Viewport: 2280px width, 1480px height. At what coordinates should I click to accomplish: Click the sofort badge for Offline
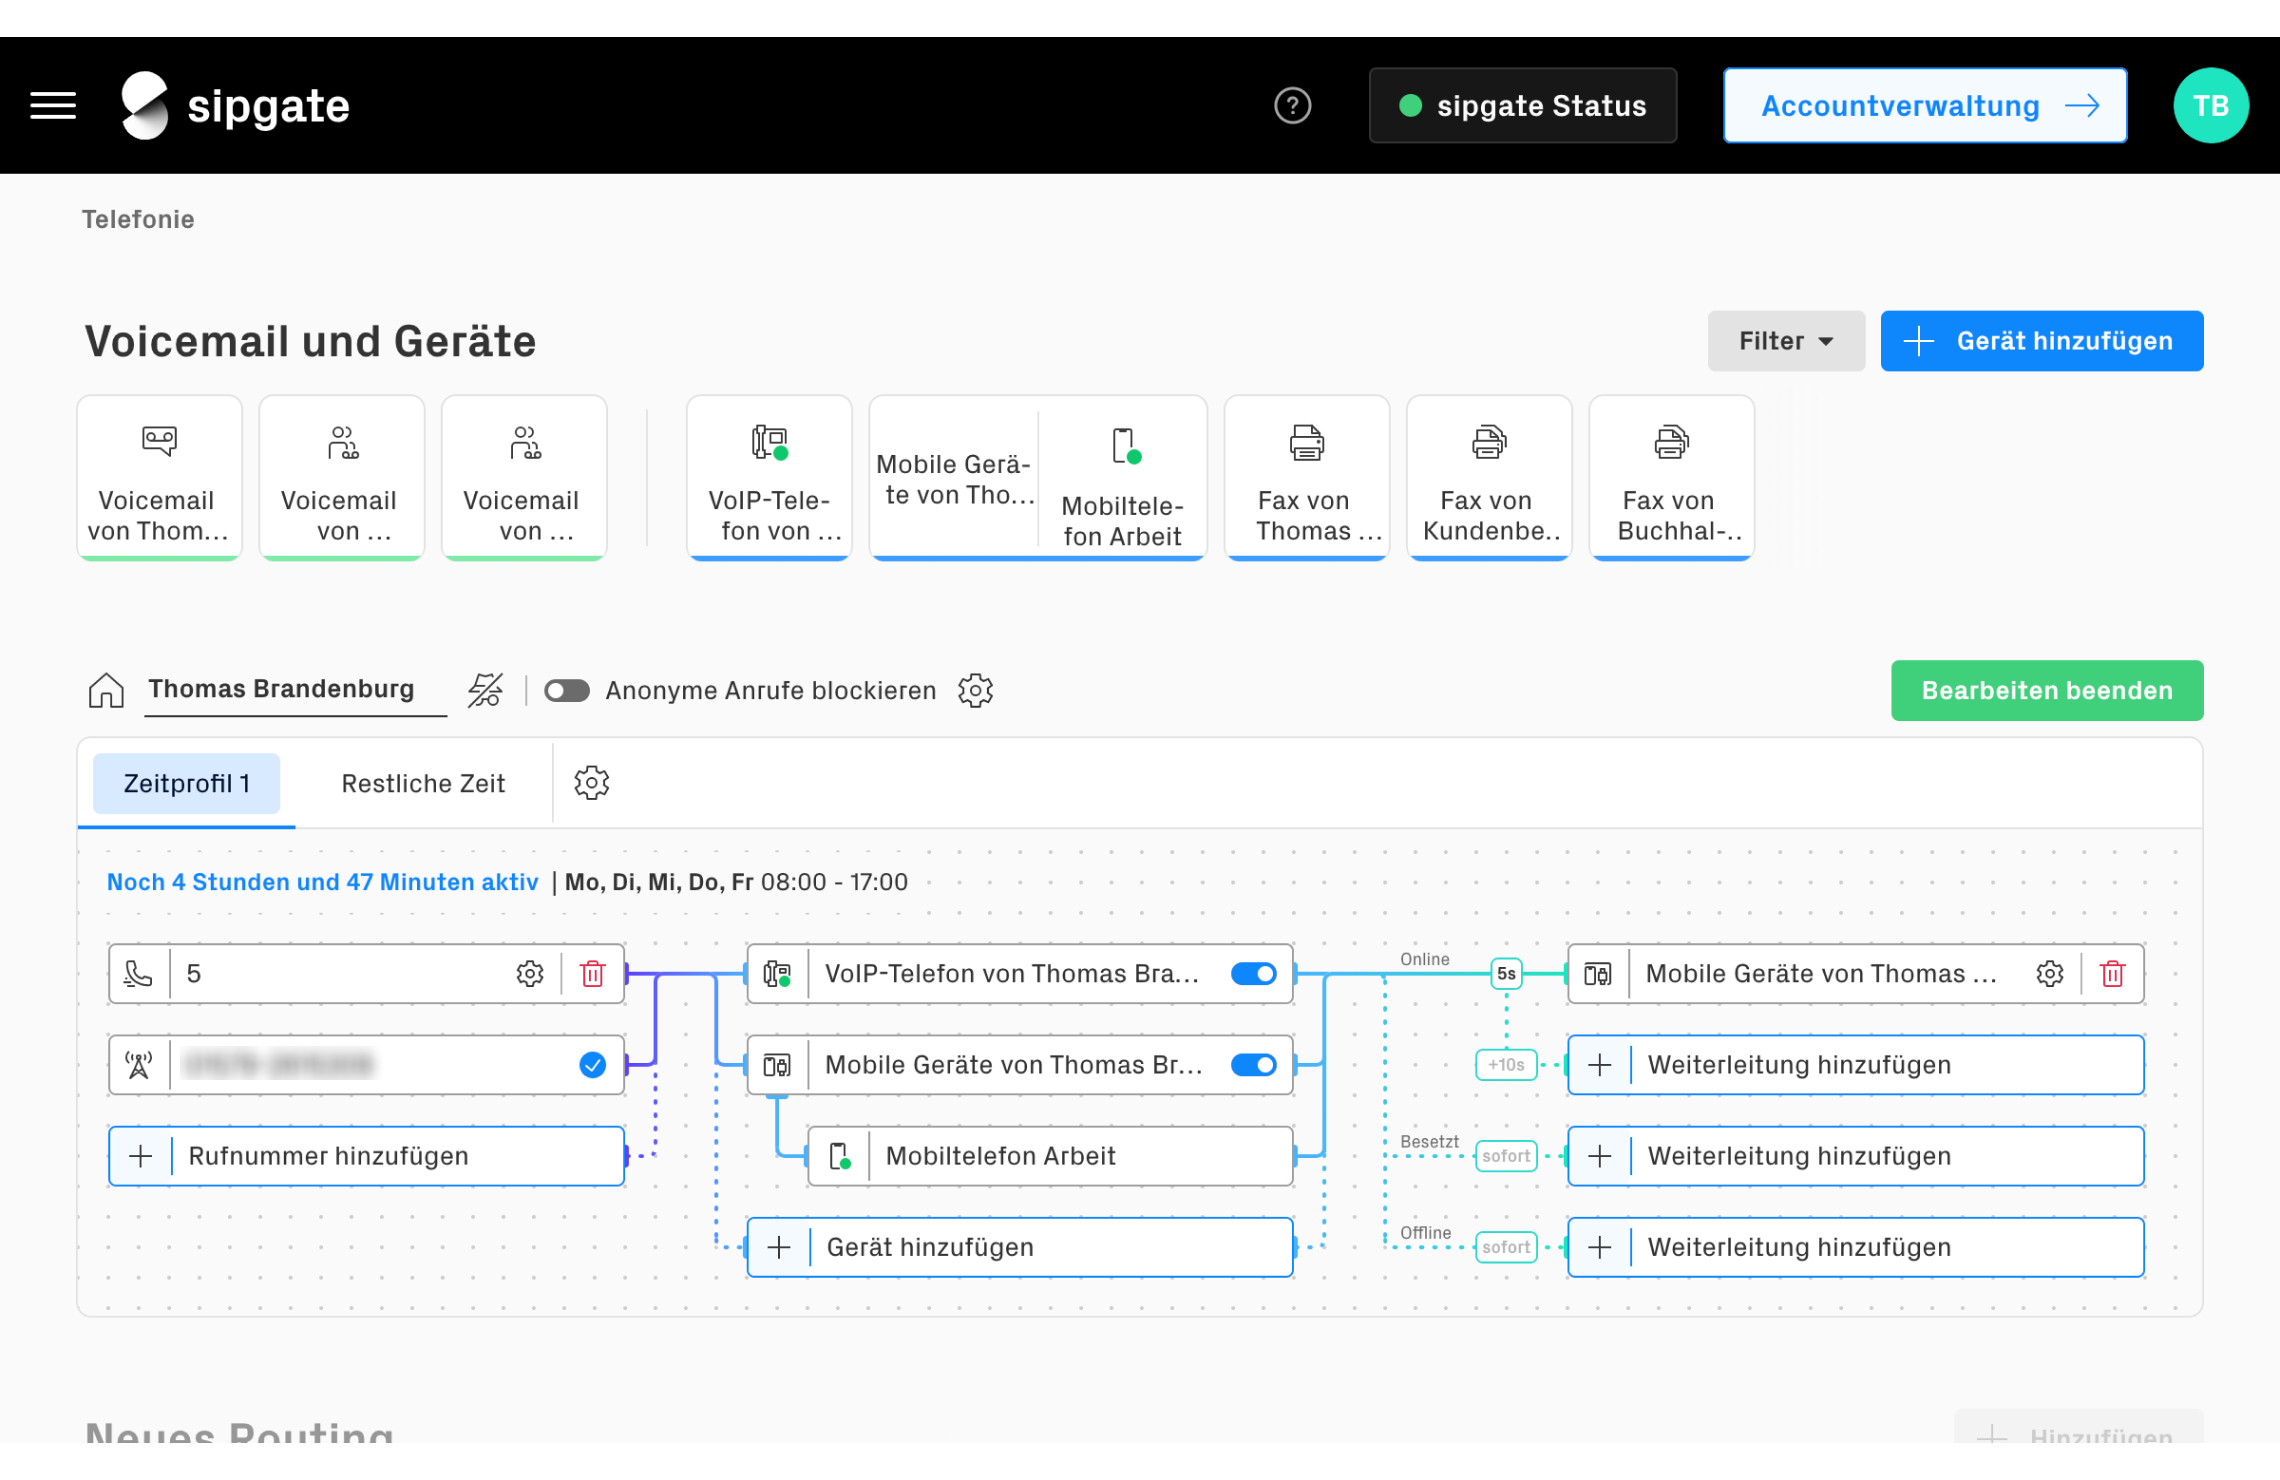(1506, 1246)
